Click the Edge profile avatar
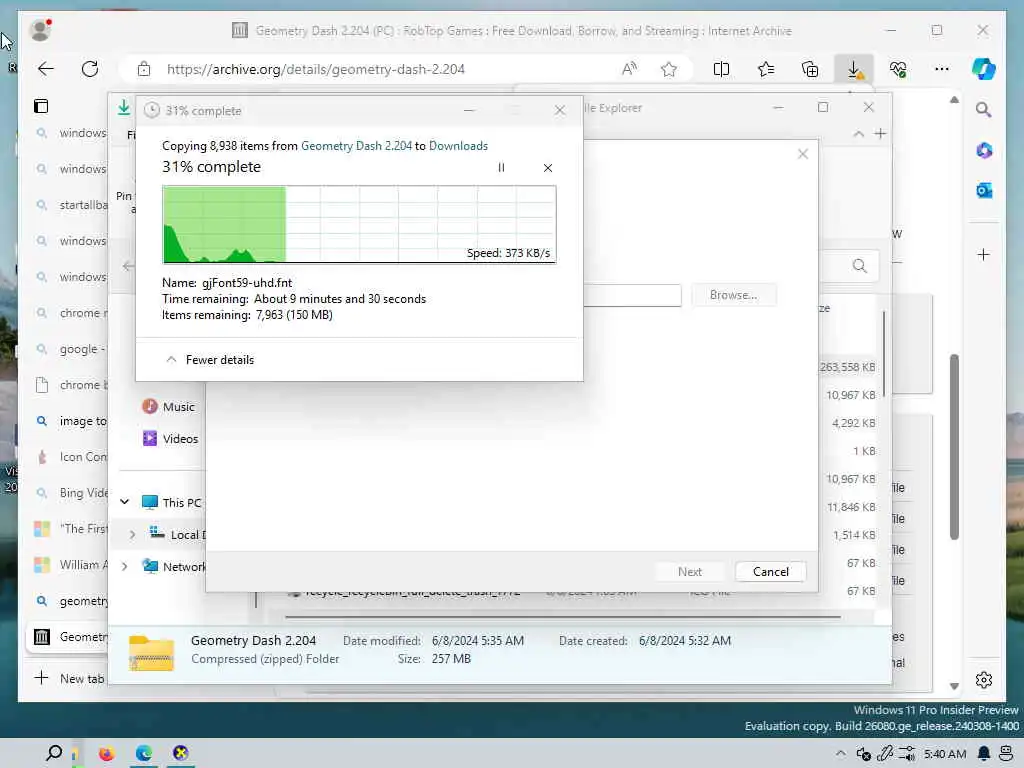1024x768 pixels. [40, 29]
